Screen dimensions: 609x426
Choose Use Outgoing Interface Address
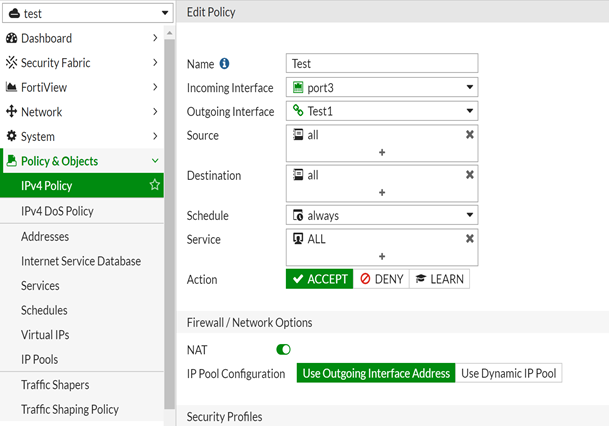point(376,373)
